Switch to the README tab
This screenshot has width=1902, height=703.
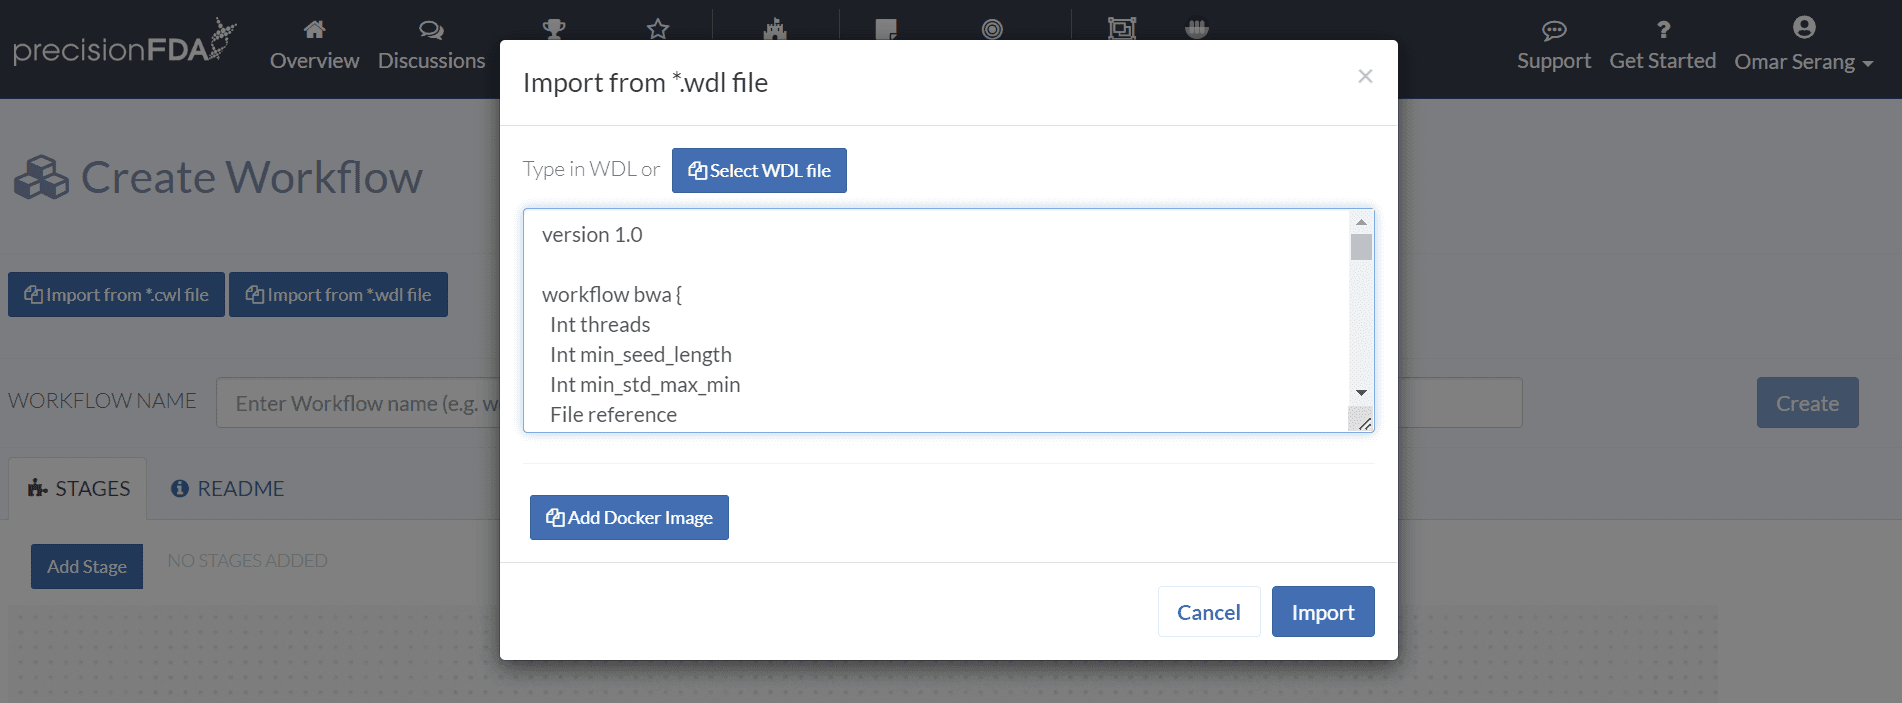[x=228, y=488]
